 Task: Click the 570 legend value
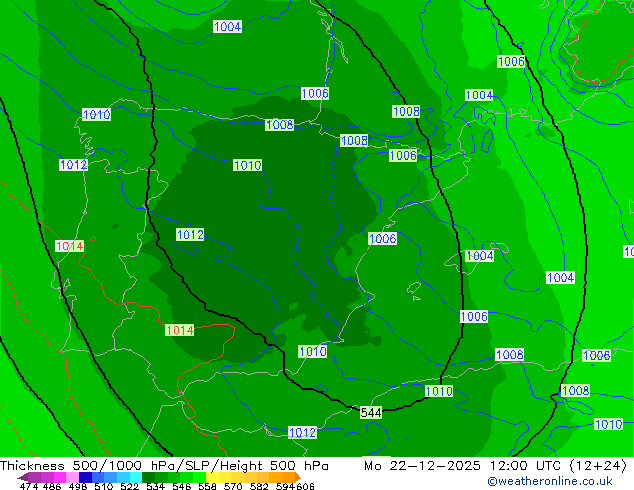point(233,486)
